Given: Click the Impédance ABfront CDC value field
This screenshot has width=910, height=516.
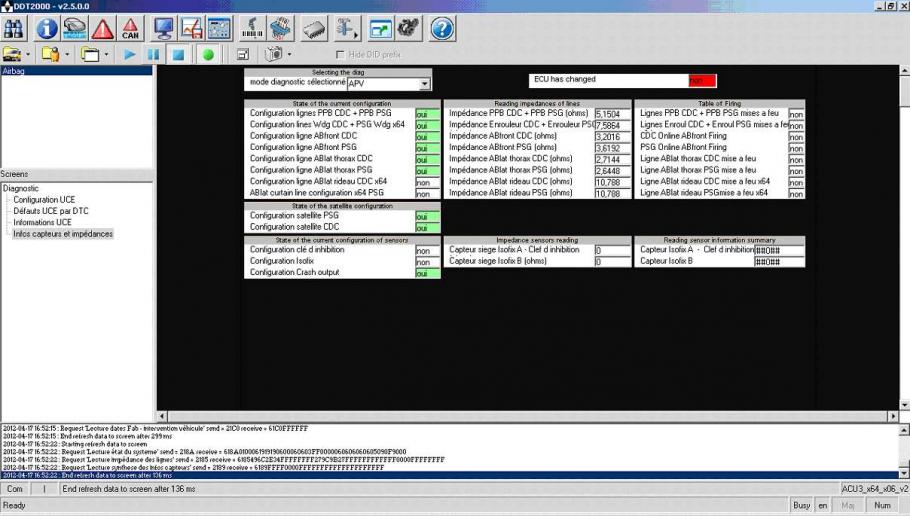Looking at the screenshot, I should [612, 137].
